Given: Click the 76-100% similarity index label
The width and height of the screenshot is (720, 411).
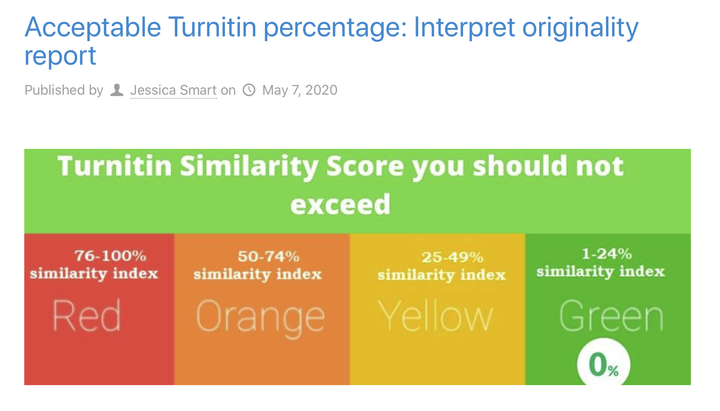Looking at the screenshot, I should (94, 265).
